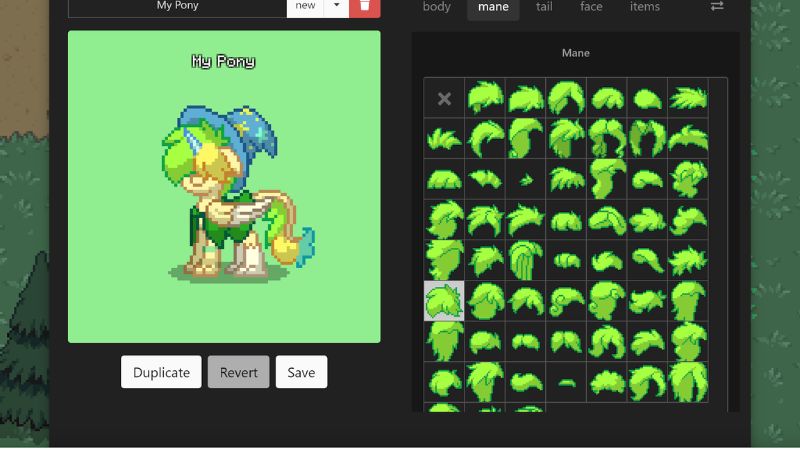800x450 pixels.
Task: Choose the smooth plain oval mane style
Action: pyautogui.click(x=647, y=98)
